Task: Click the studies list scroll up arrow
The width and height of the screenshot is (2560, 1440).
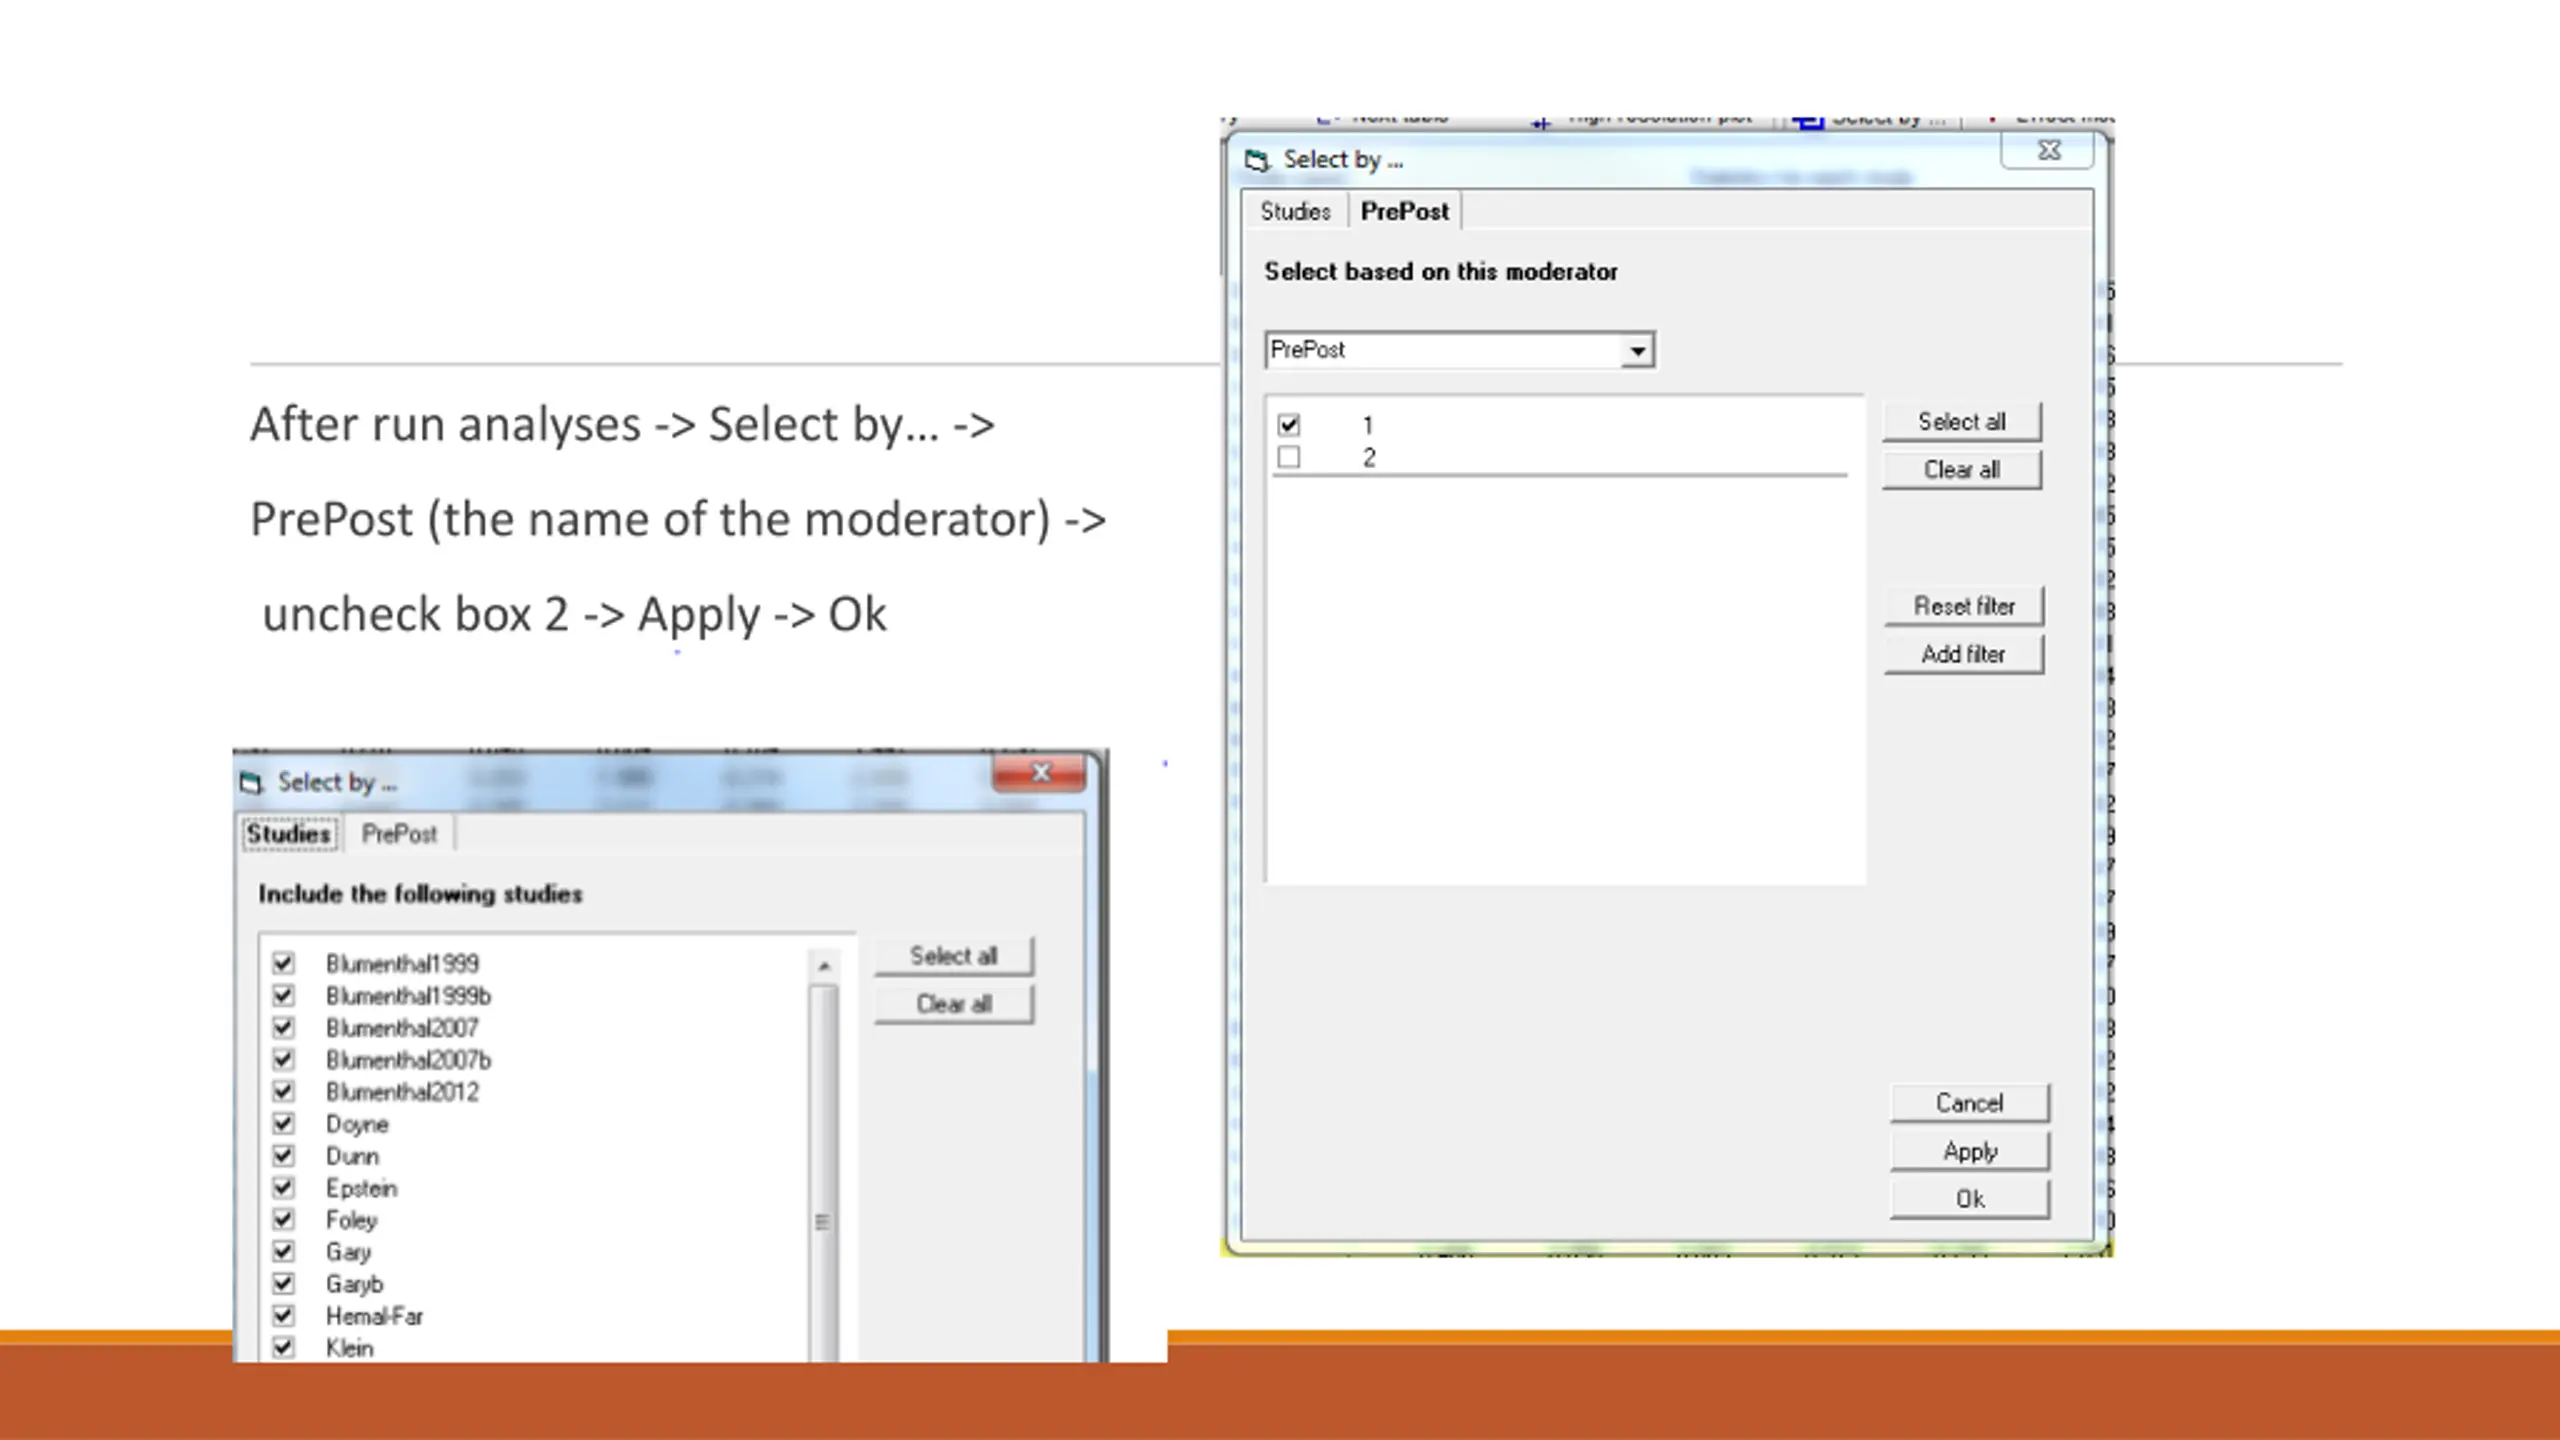Action: pos(824,966)
